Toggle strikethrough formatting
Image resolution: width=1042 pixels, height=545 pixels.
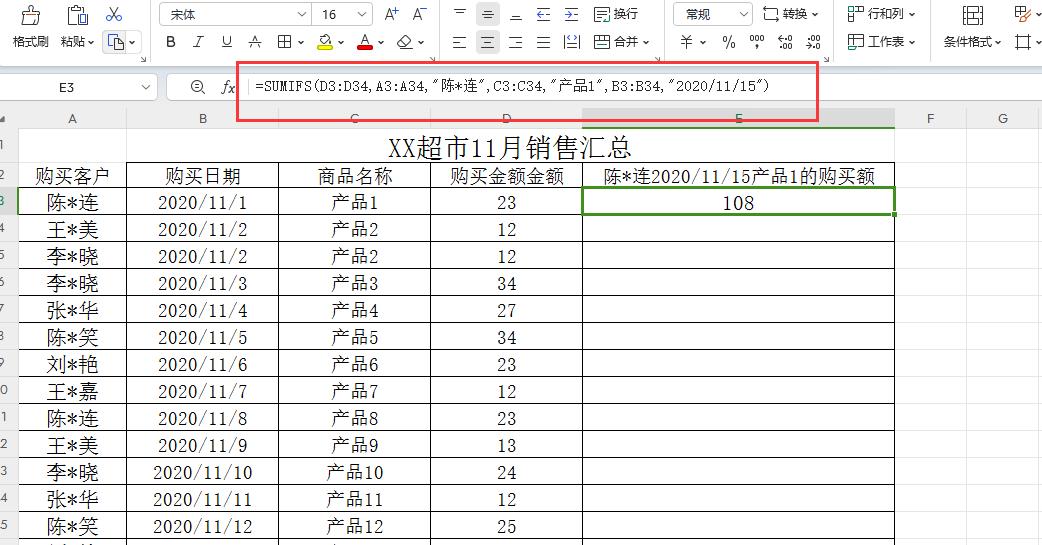[255, 42]
